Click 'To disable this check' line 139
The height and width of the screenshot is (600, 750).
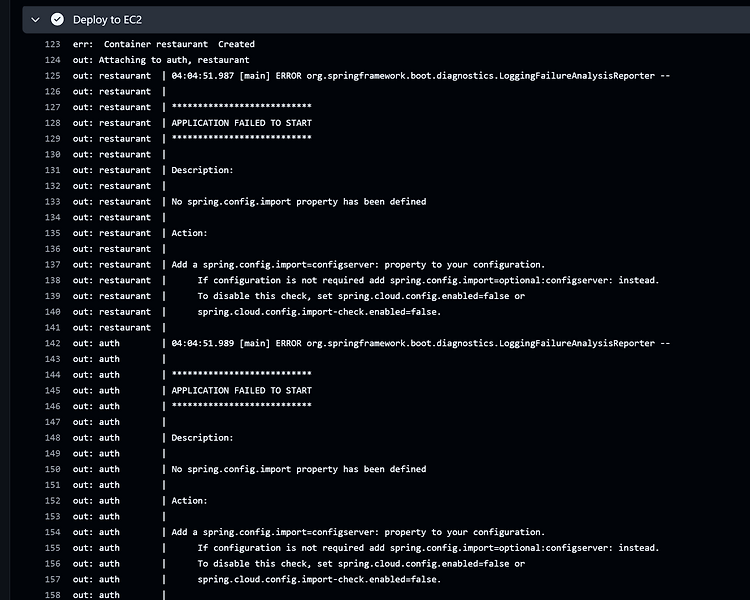(361, 296)
